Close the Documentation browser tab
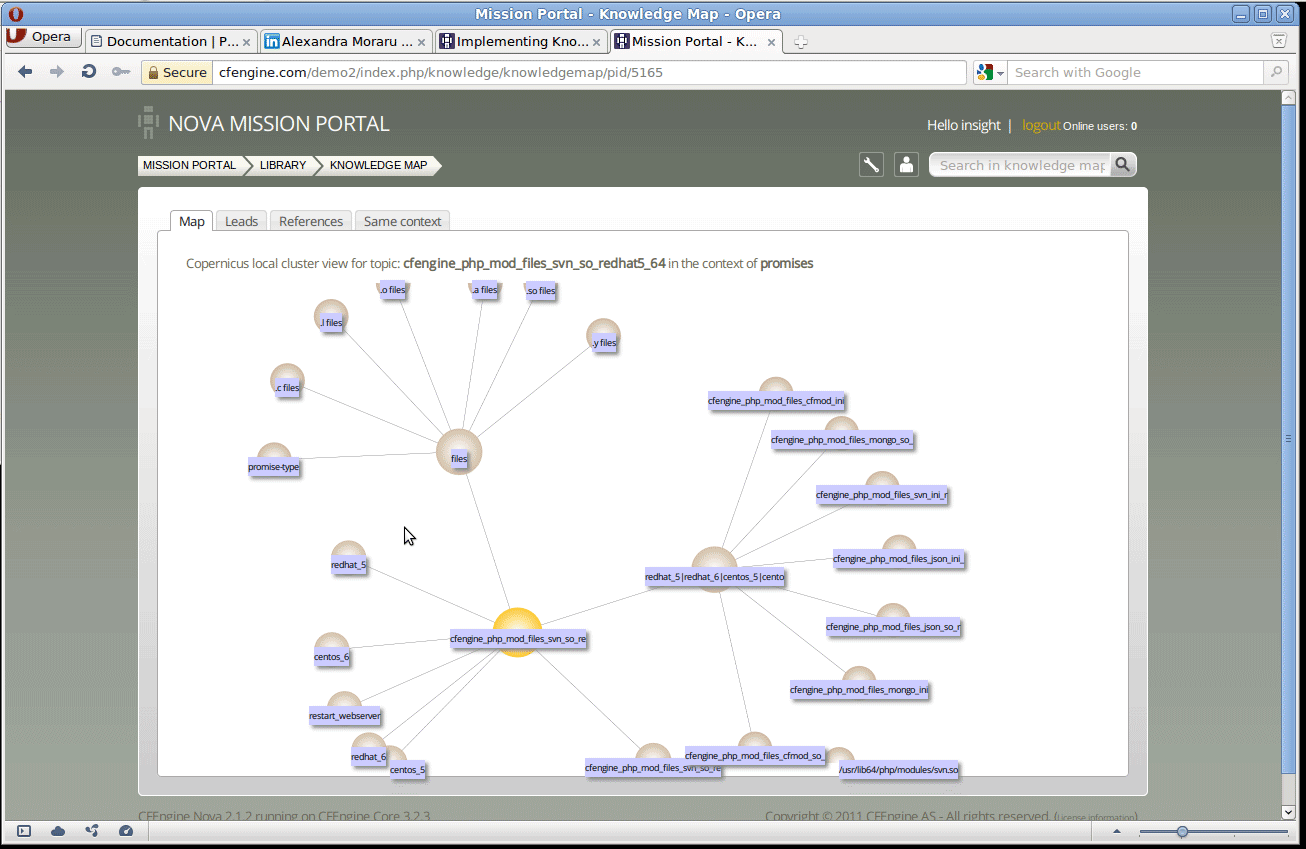Image resolution: width=1306 pixels, height=849 pixels. pyautogui.click(x=248, y=42)
